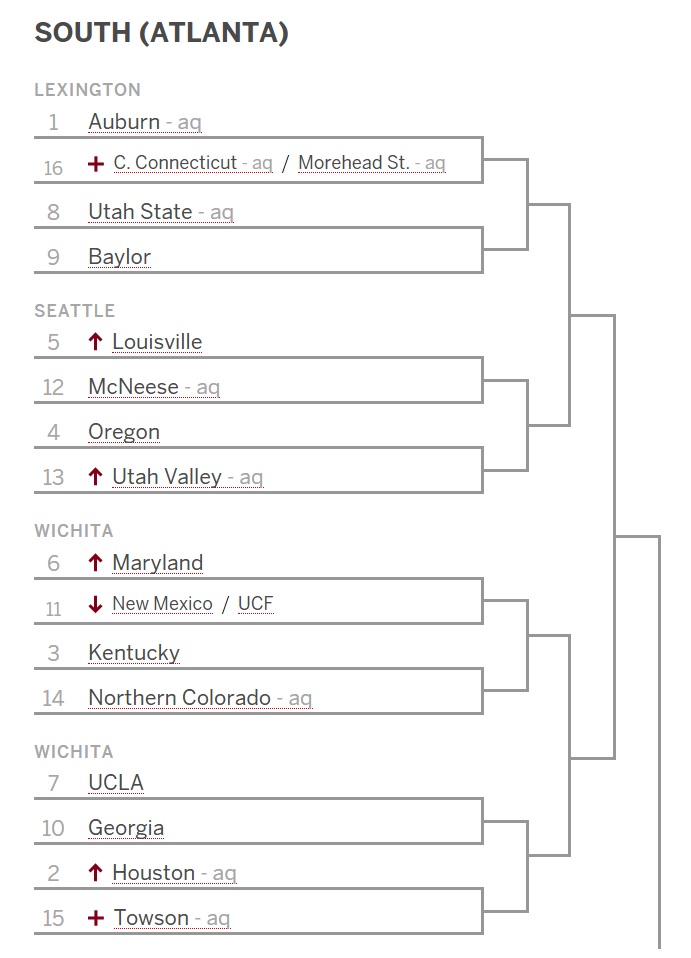Click the down arrow next to New Mexico
The width and height of the screenshot is (691, 958).
96,604
